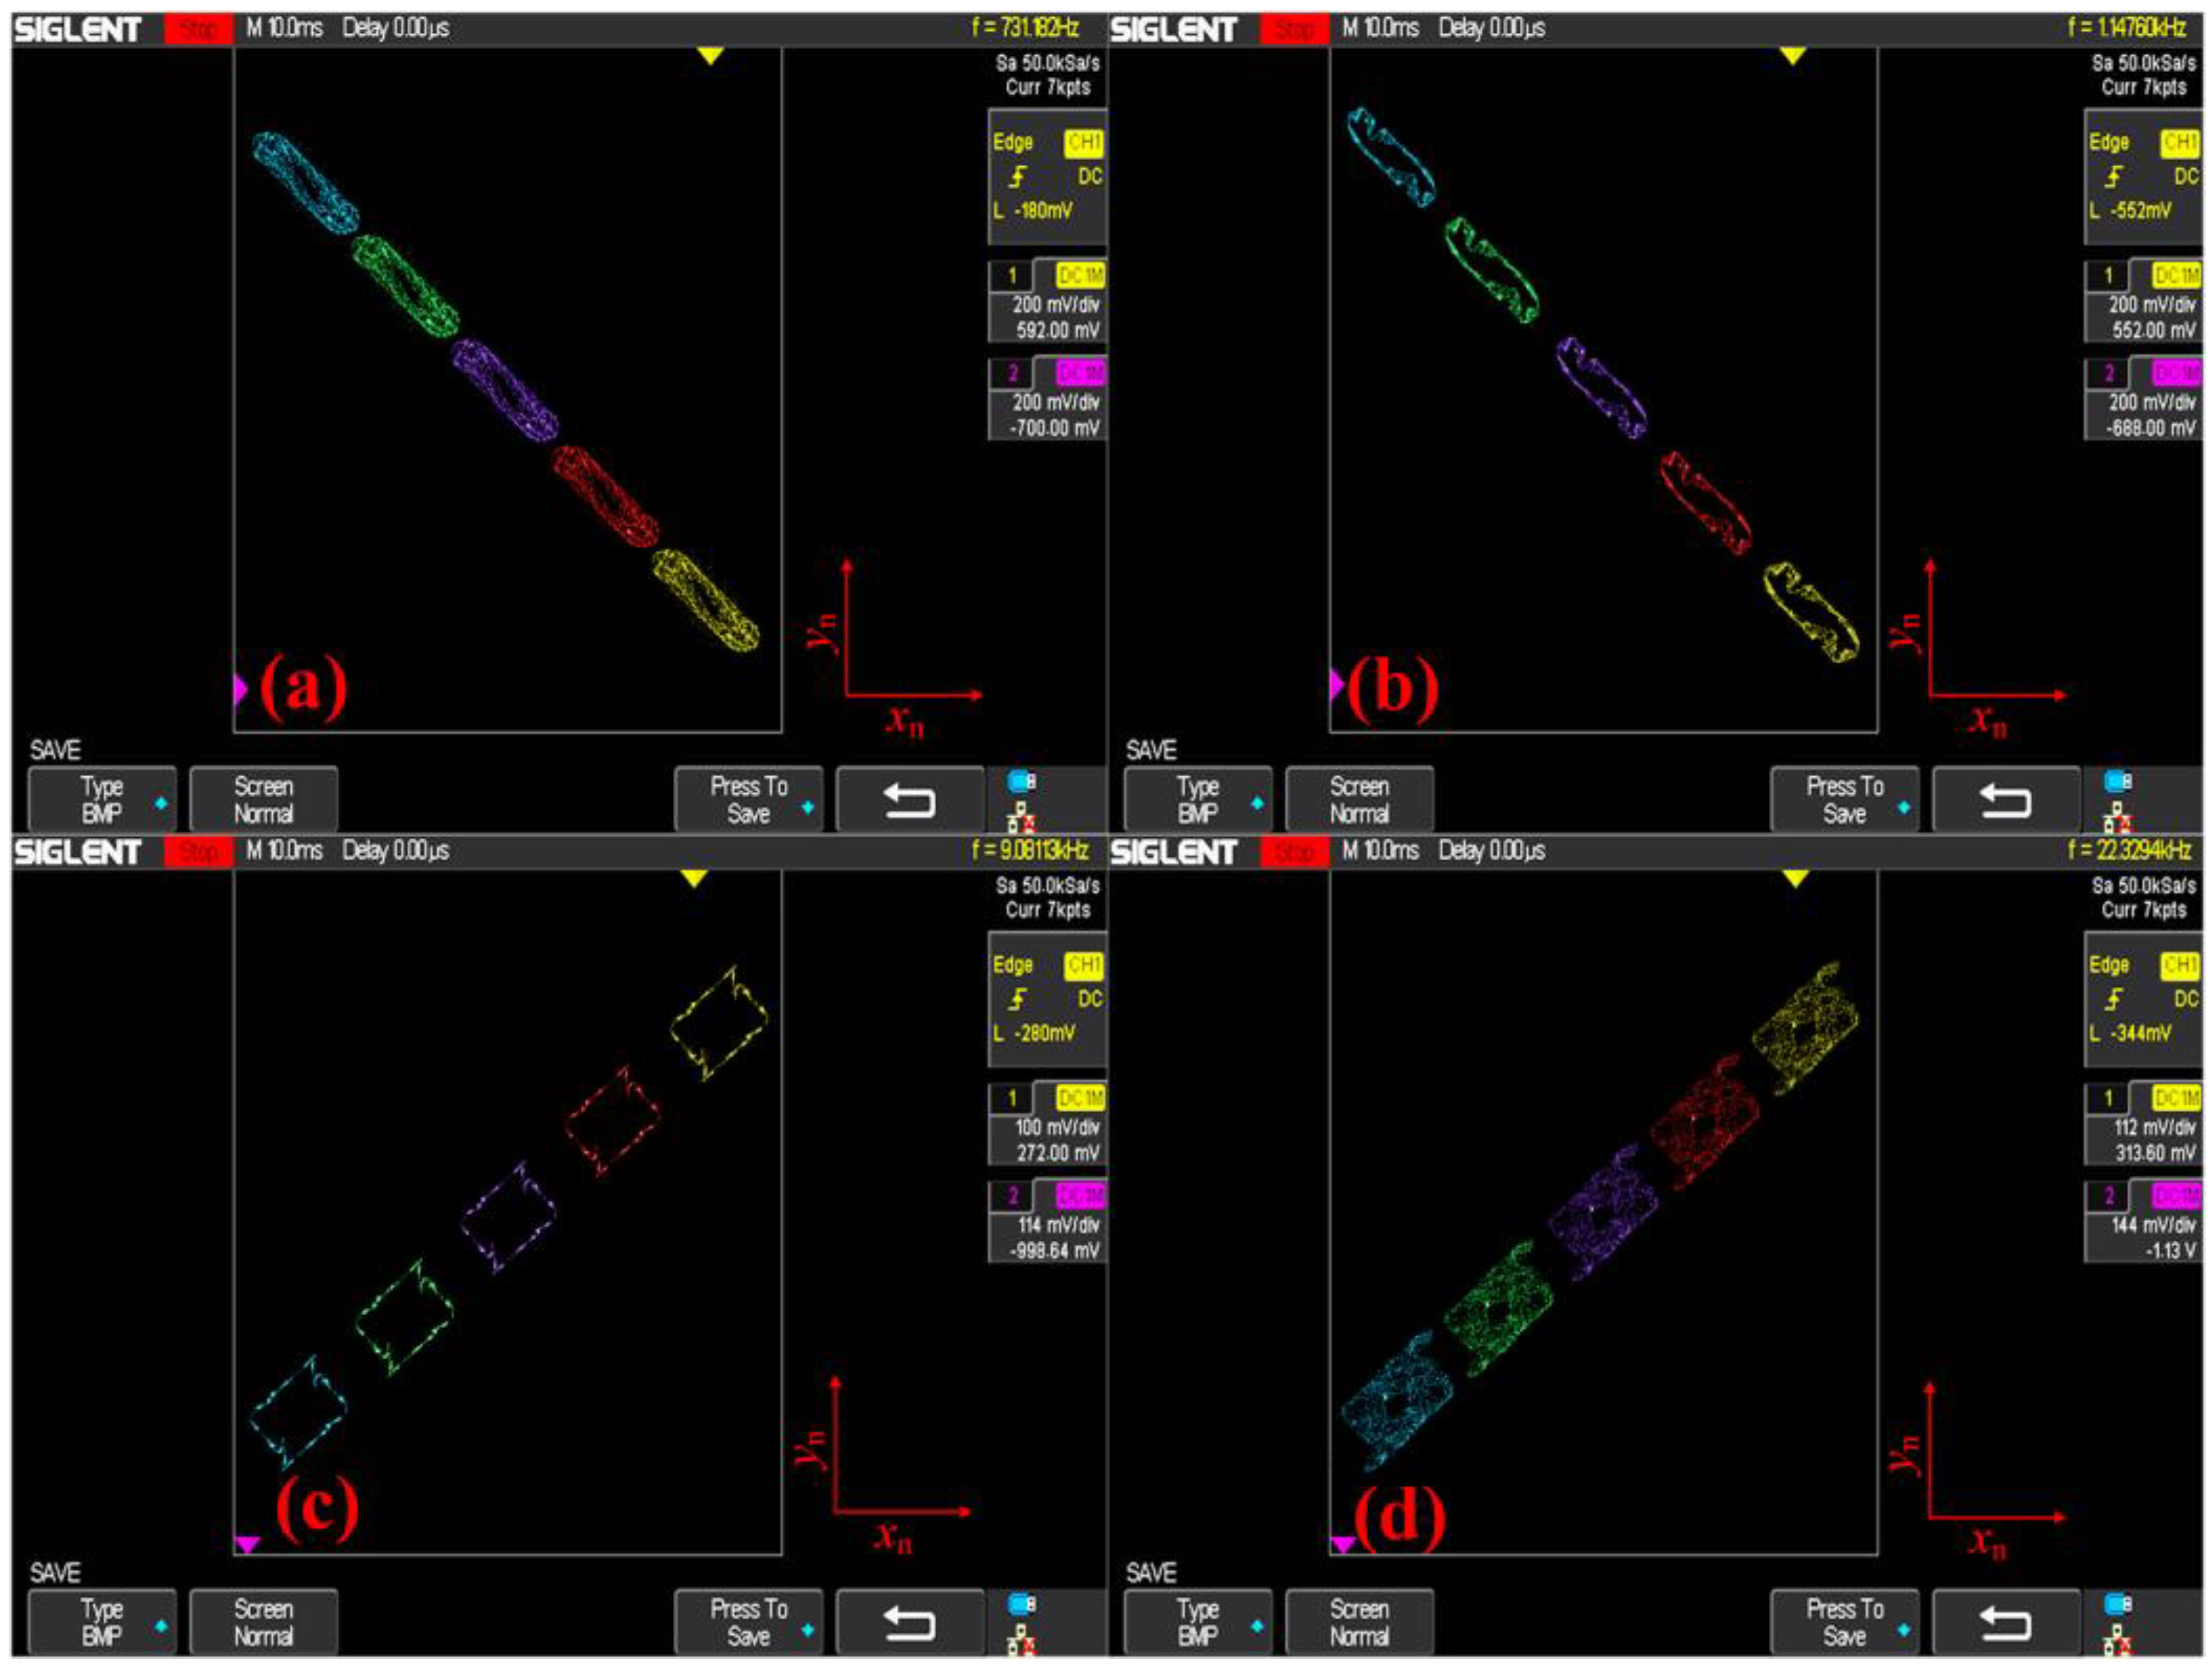Click the magenta channel 2 marker in panel (c)
Viewport: 2212px width, 1668px height.
247,1544
